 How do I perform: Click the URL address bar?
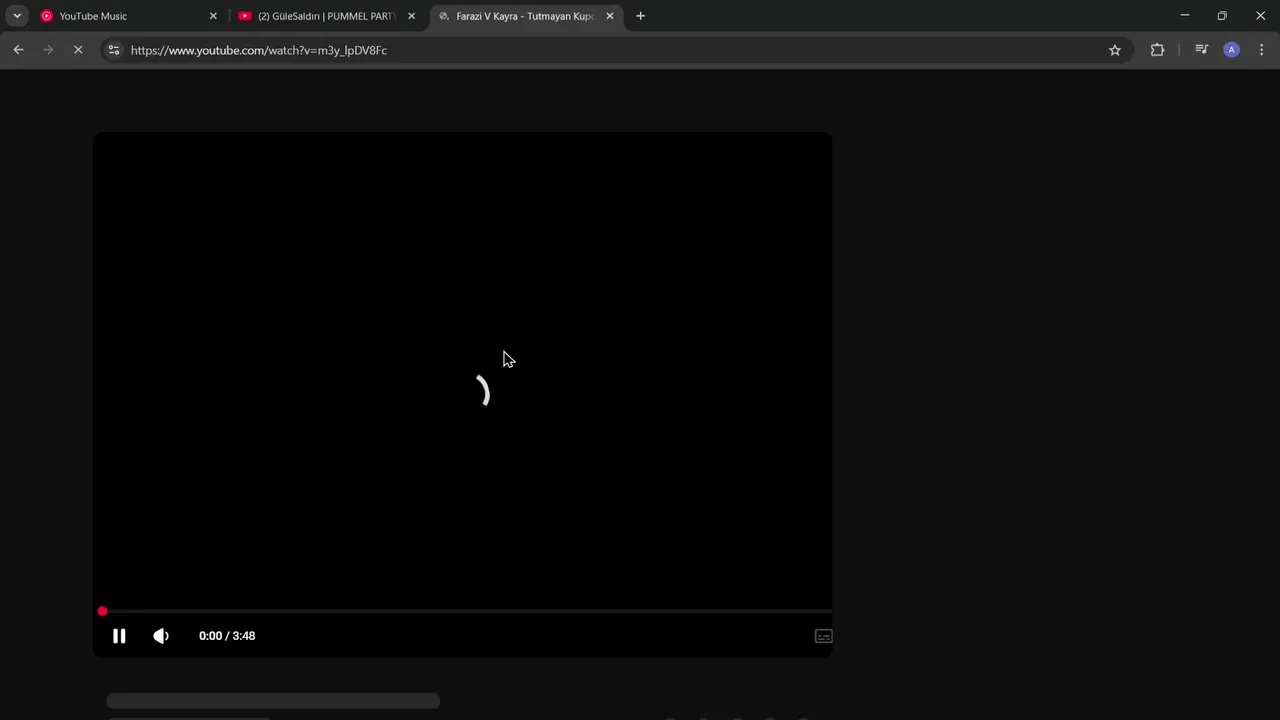(617, 50)
